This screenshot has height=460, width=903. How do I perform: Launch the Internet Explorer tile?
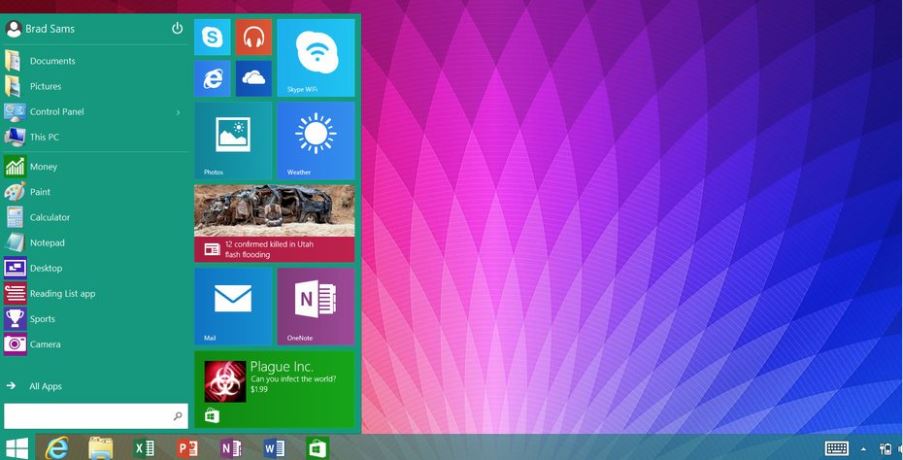212,78
